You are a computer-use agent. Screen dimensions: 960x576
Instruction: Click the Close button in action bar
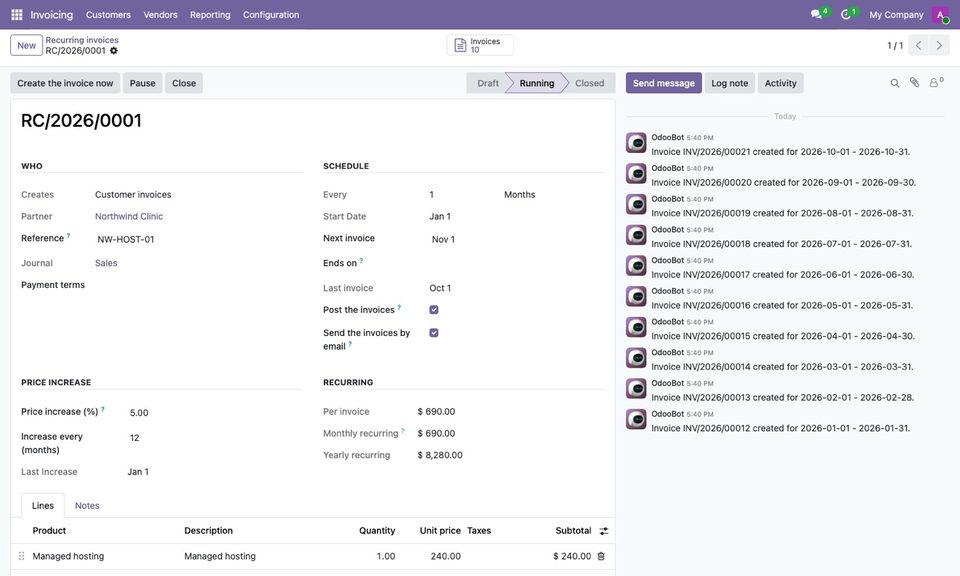(x=184, y=83)
